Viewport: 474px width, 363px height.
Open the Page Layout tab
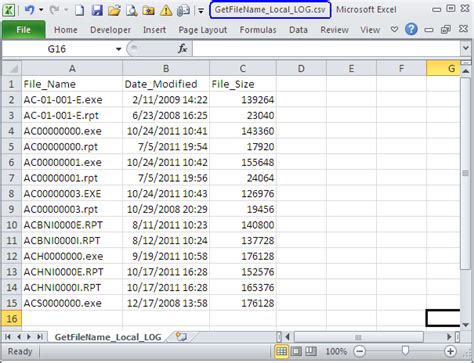pyautogui.click(x=203, y=30)
